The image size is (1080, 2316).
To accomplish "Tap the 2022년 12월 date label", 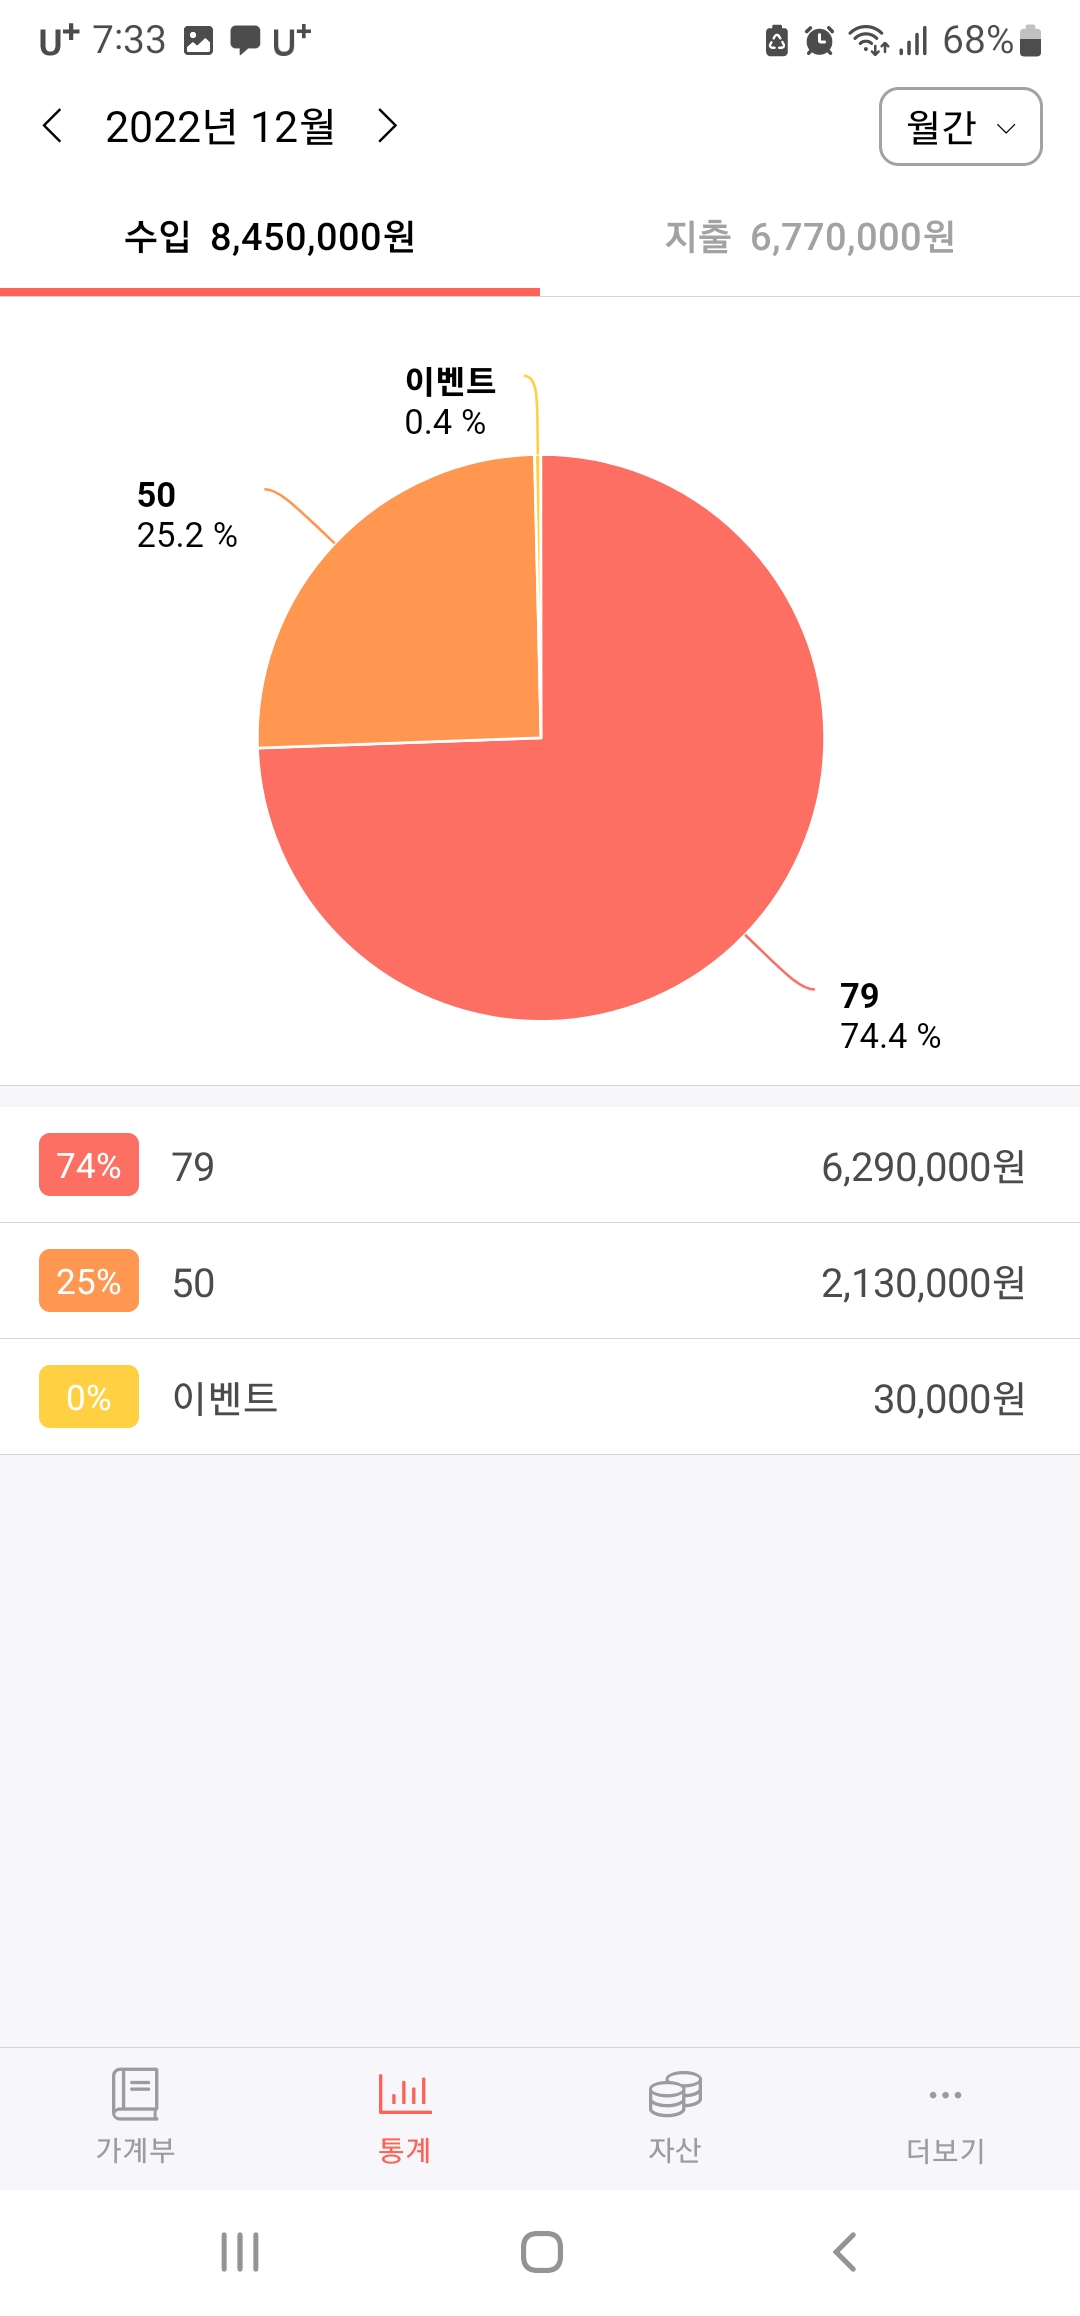I will click(220, 127).
